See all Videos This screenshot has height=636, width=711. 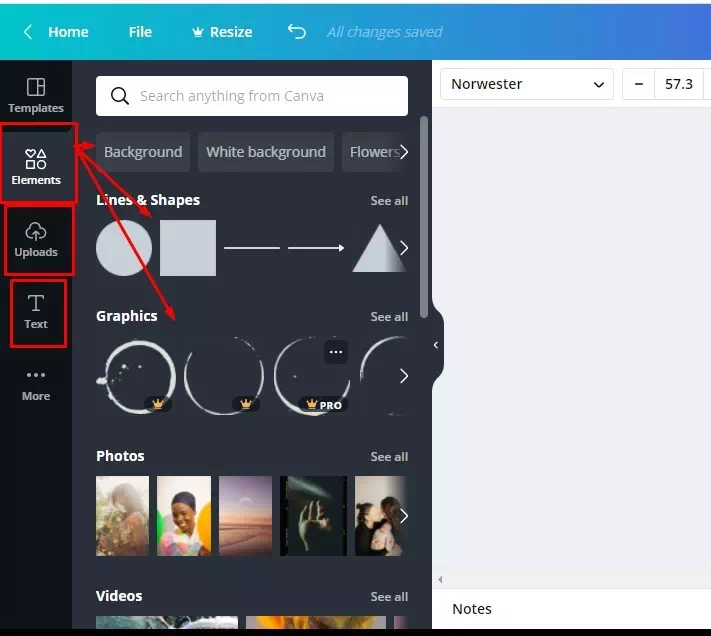[389, 597]
